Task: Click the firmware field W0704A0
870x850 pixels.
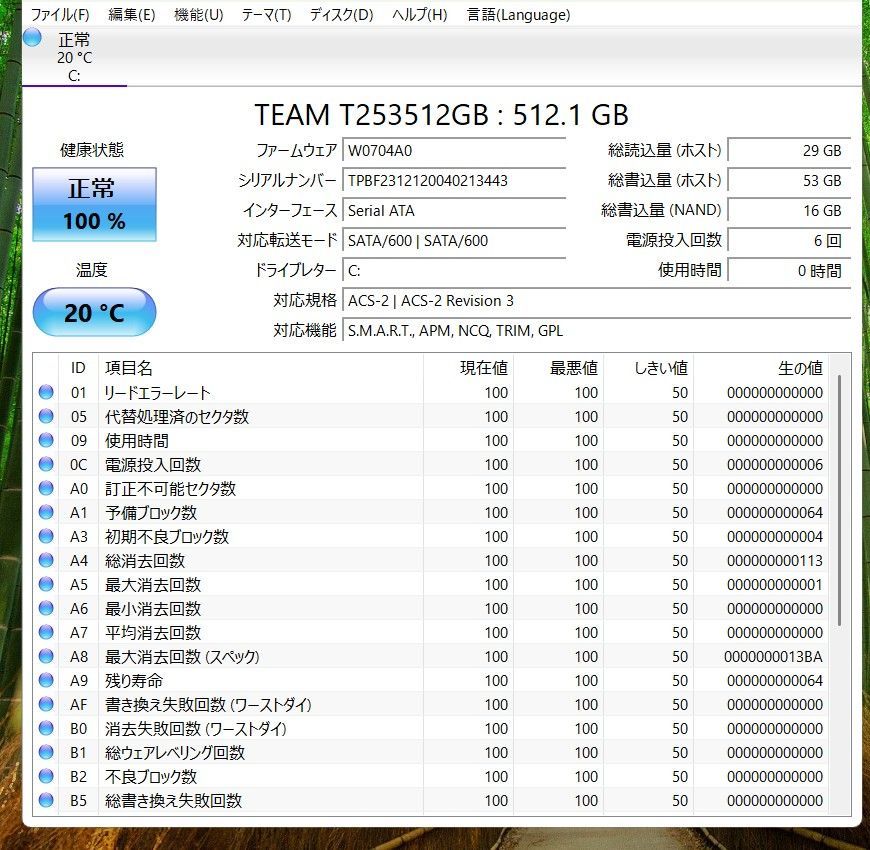Action: coord(454,151)
